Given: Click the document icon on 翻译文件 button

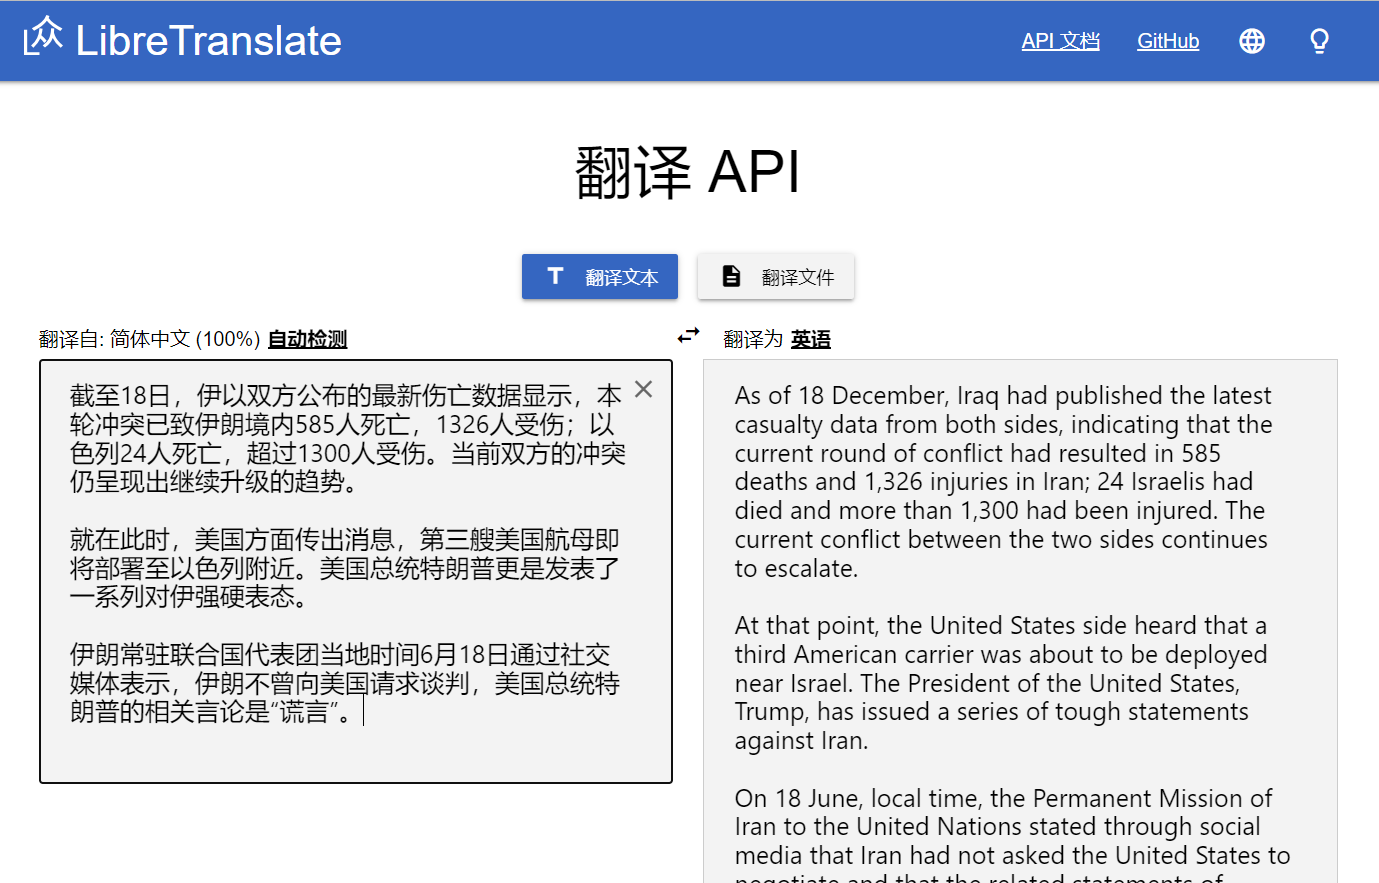Looking at the screenshot, I should 731,276.
